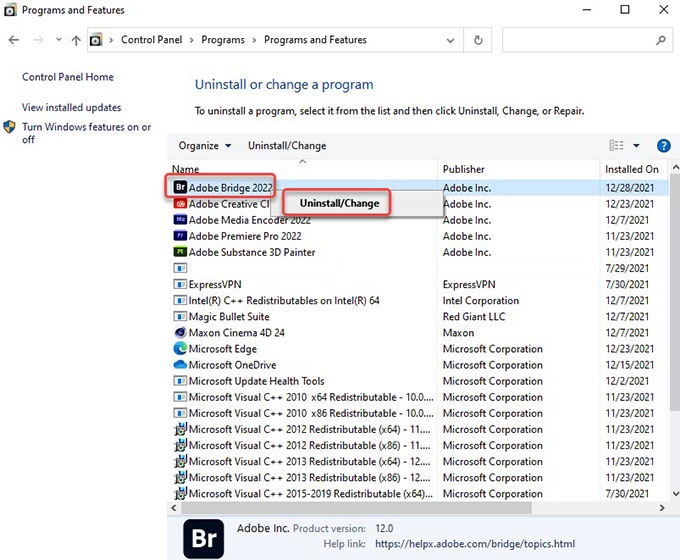Click the Programs breadcrumb

pyautogui.click(x=223, y=40)
